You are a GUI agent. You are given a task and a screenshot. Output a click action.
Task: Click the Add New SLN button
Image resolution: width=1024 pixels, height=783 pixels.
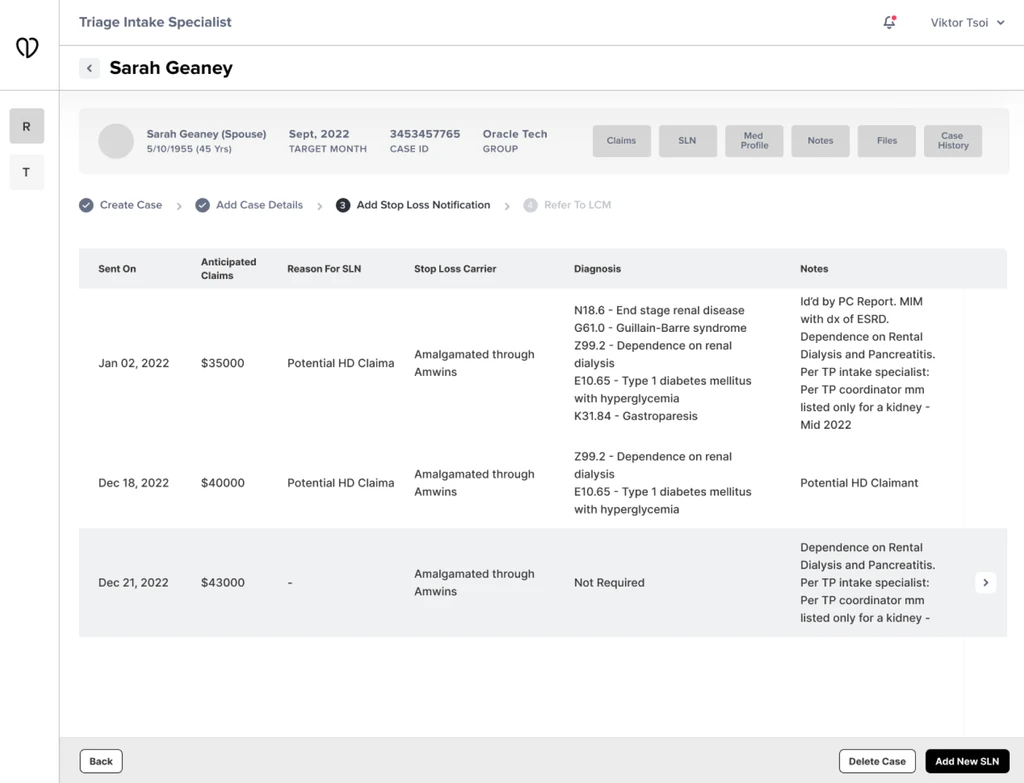click(x=967, y=761)
